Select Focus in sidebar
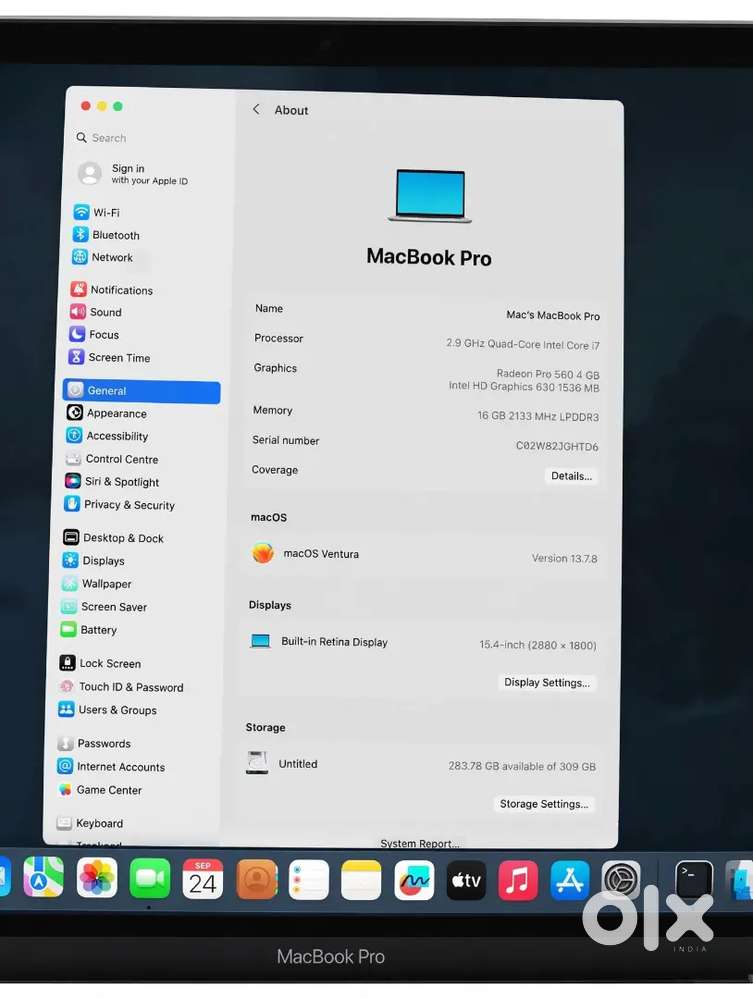Image resolution: width=753 pixels, height=999 pixels. click(94, 334)
